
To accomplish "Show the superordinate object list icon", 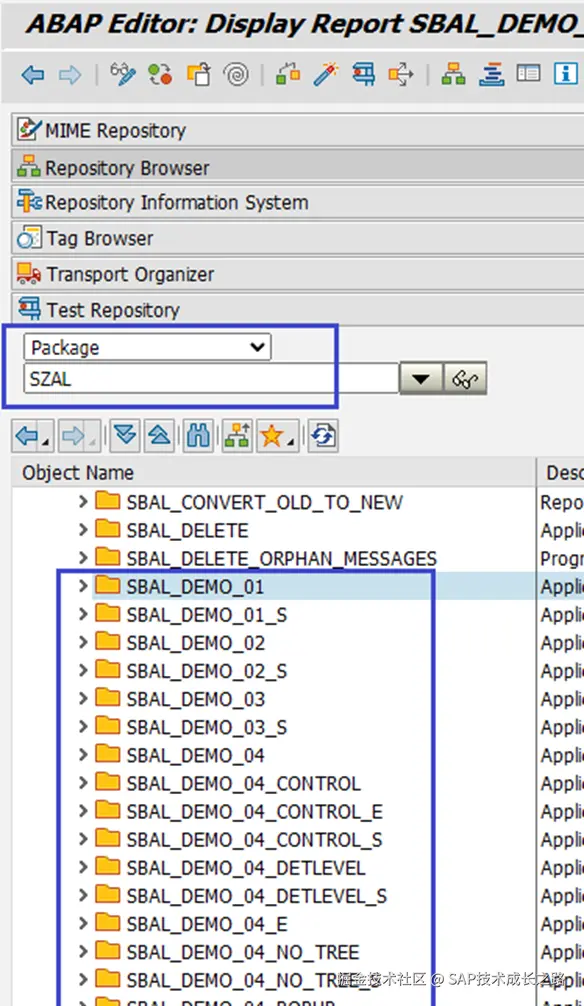I will (237, 436).
